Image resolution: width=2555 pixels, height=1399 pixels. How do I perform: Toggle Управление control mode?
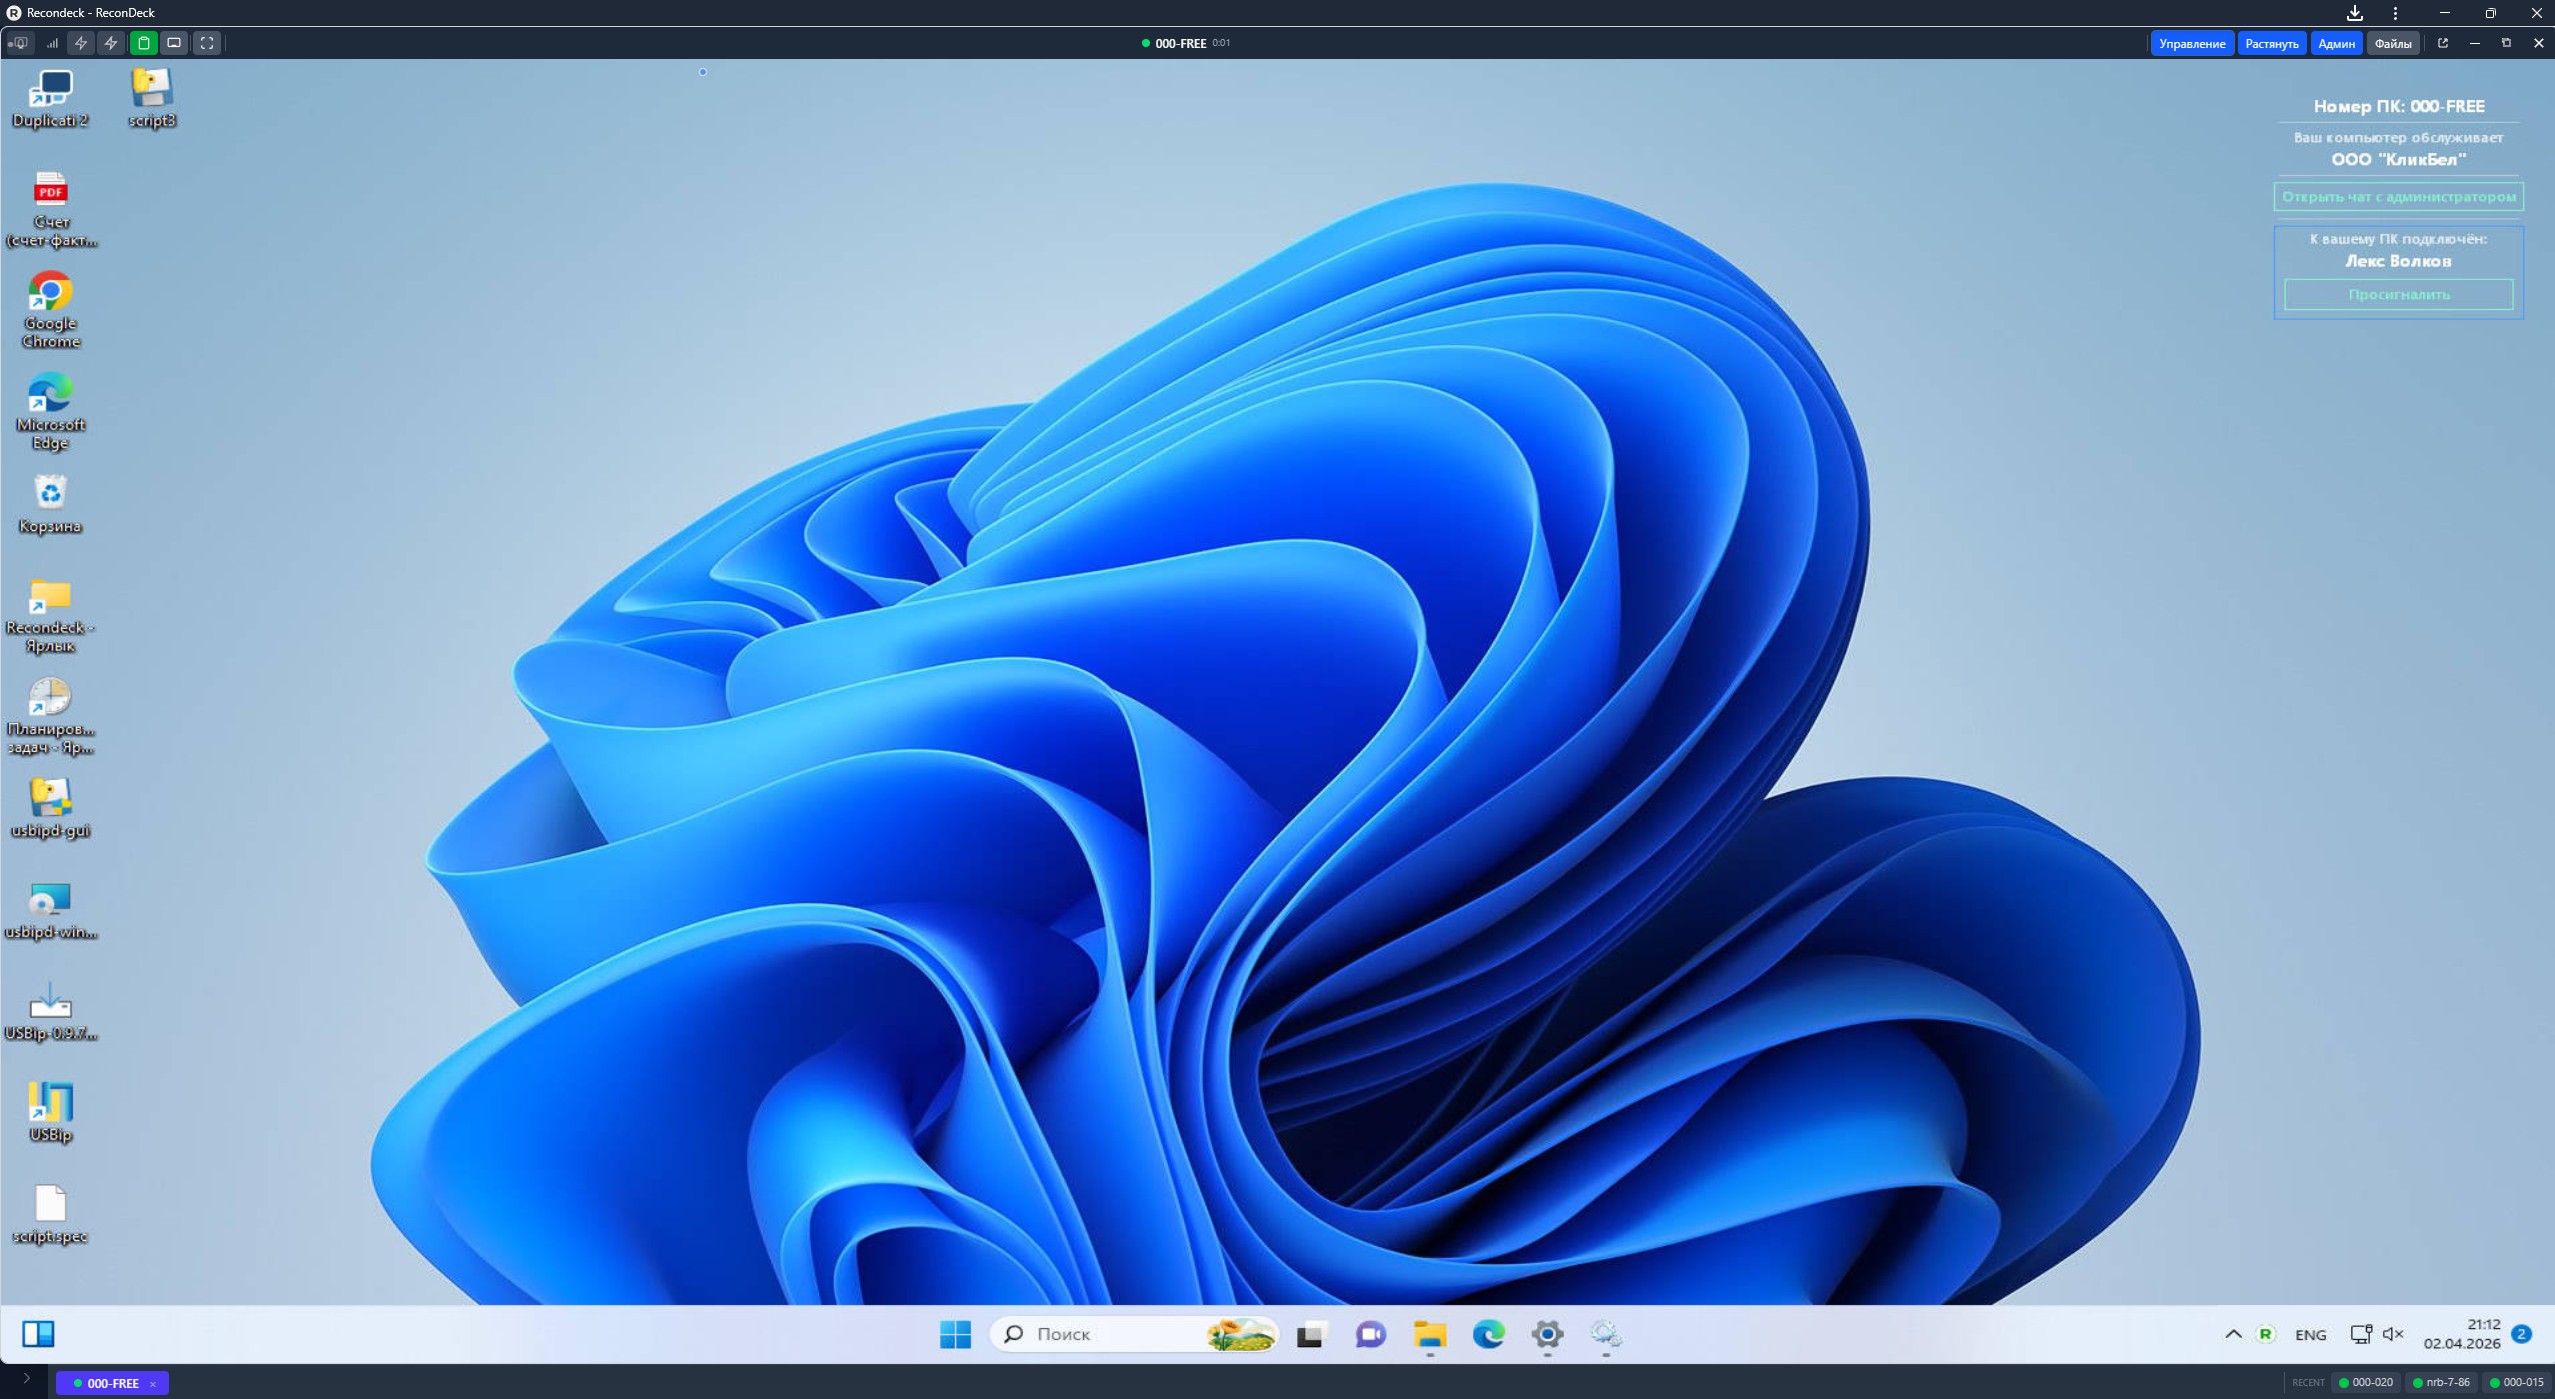(x=2191, y=43)
